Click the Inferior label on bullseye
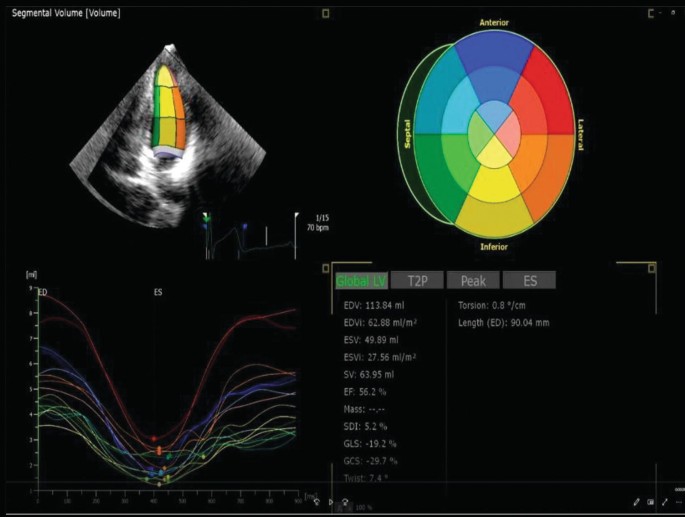 494,247
